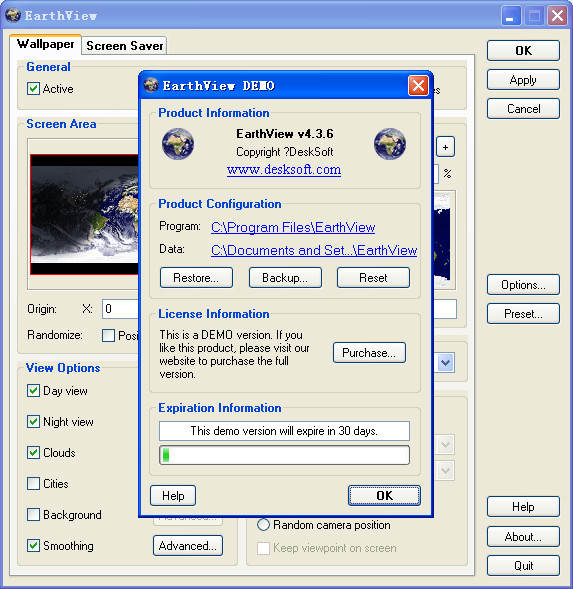
Task: Open the blue dropdown arrow right of the dialog
Action: (446, 362)
